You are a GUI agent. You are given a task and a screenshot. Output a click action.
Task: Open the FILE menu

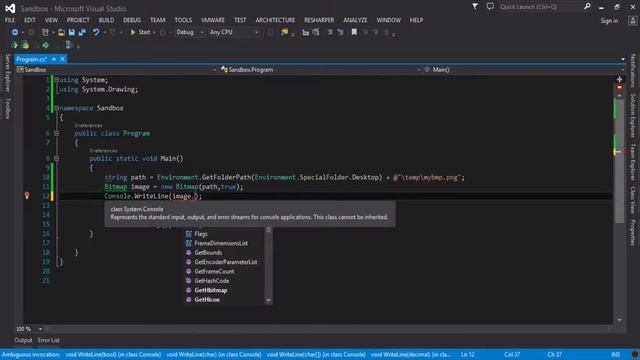coord(10,20)
